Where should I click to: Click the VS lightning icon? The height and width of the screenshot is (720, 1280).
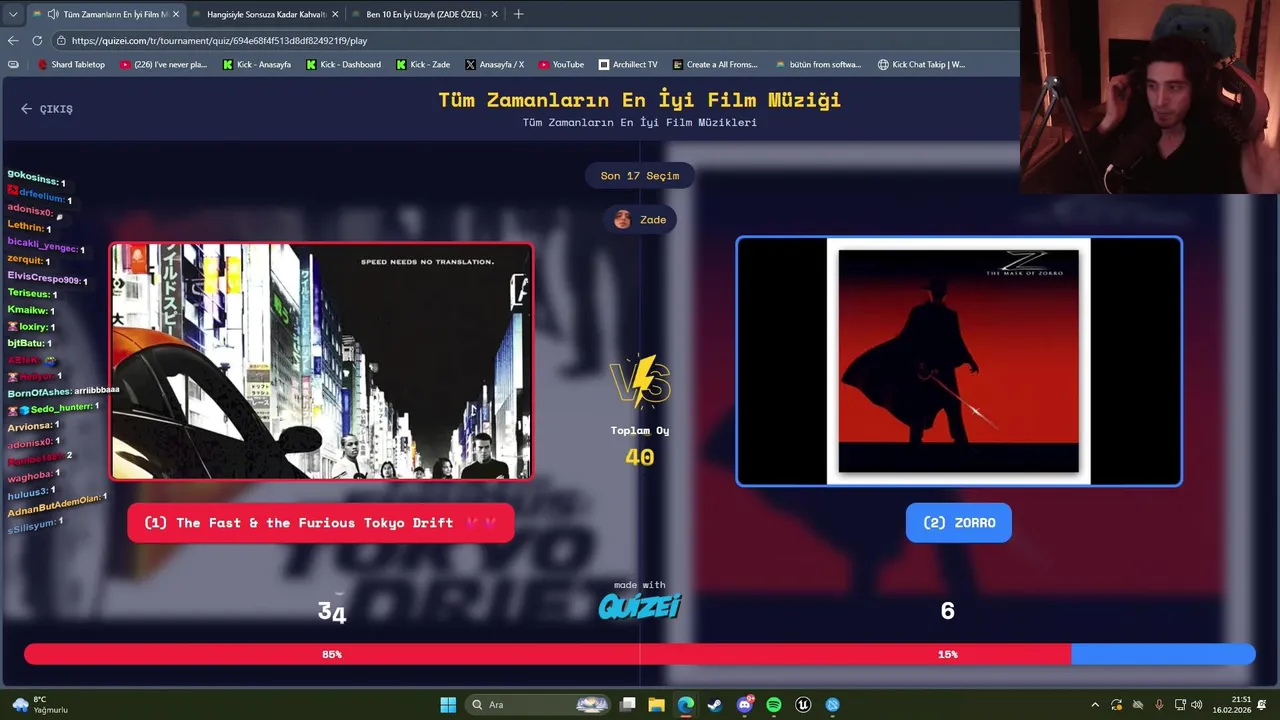coord(640,382)
